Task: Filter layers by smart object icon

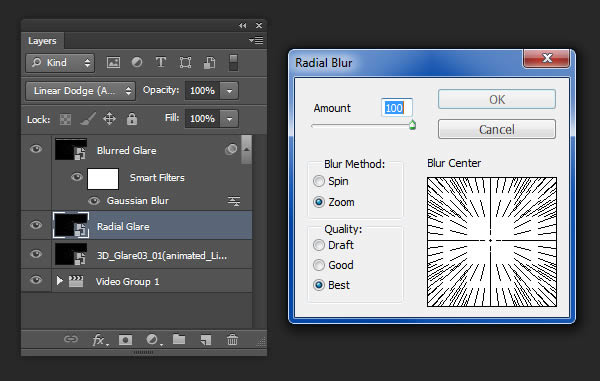Action: 209,62
